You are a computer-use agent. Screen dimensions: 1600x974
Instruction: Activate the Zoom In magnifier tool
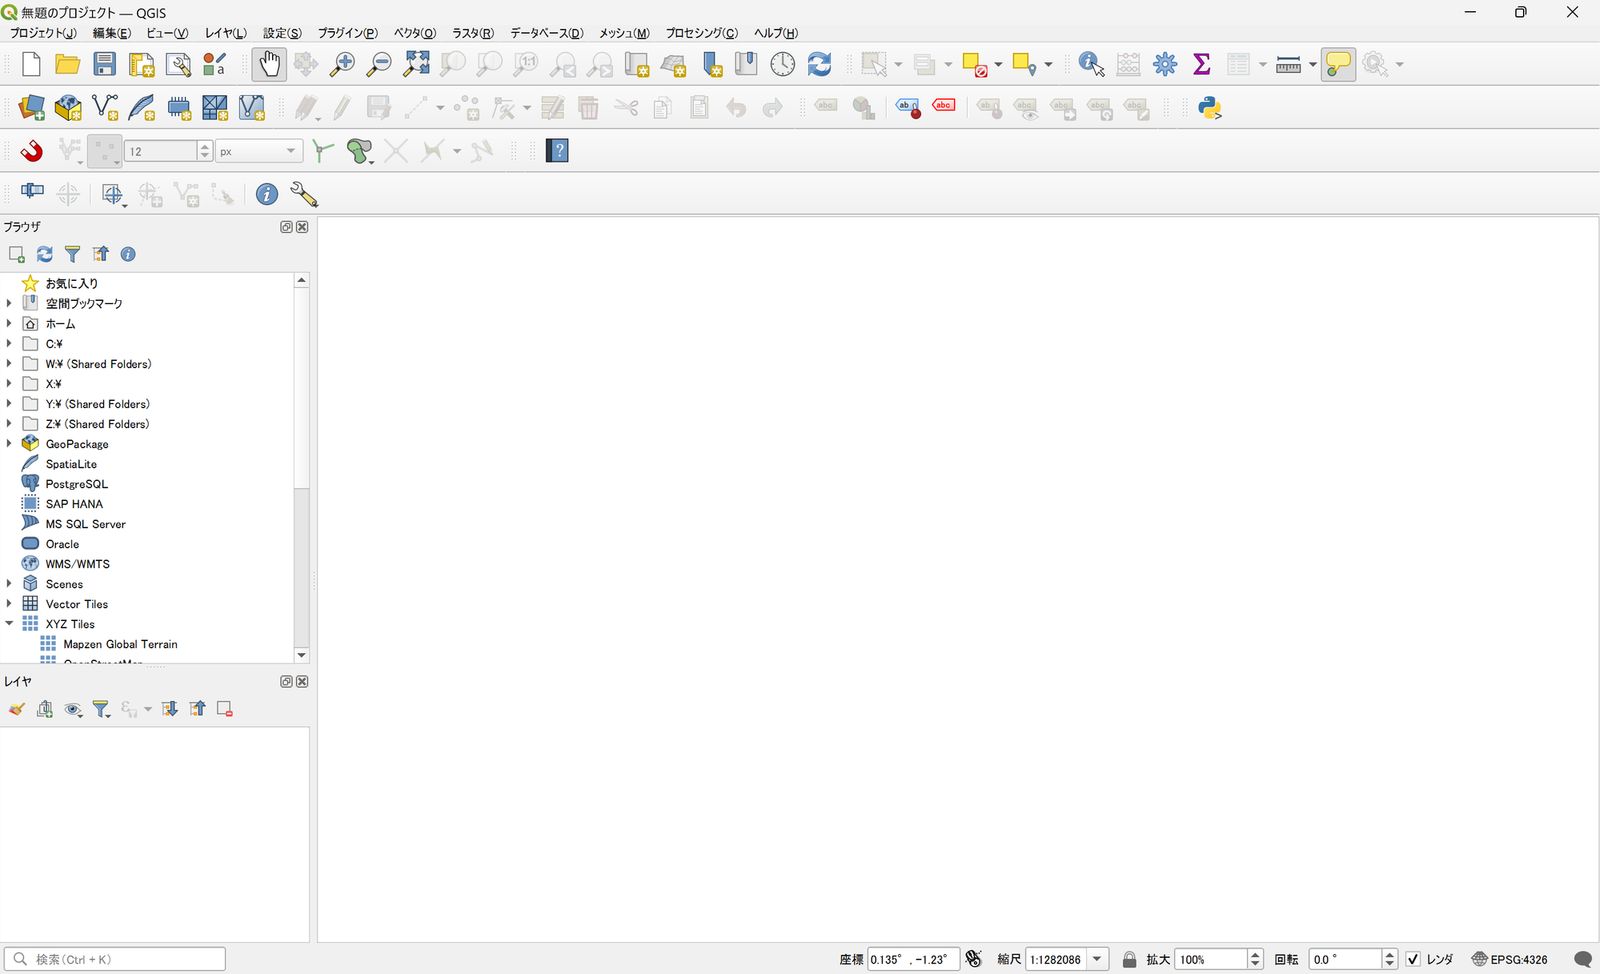pos(342,65)
